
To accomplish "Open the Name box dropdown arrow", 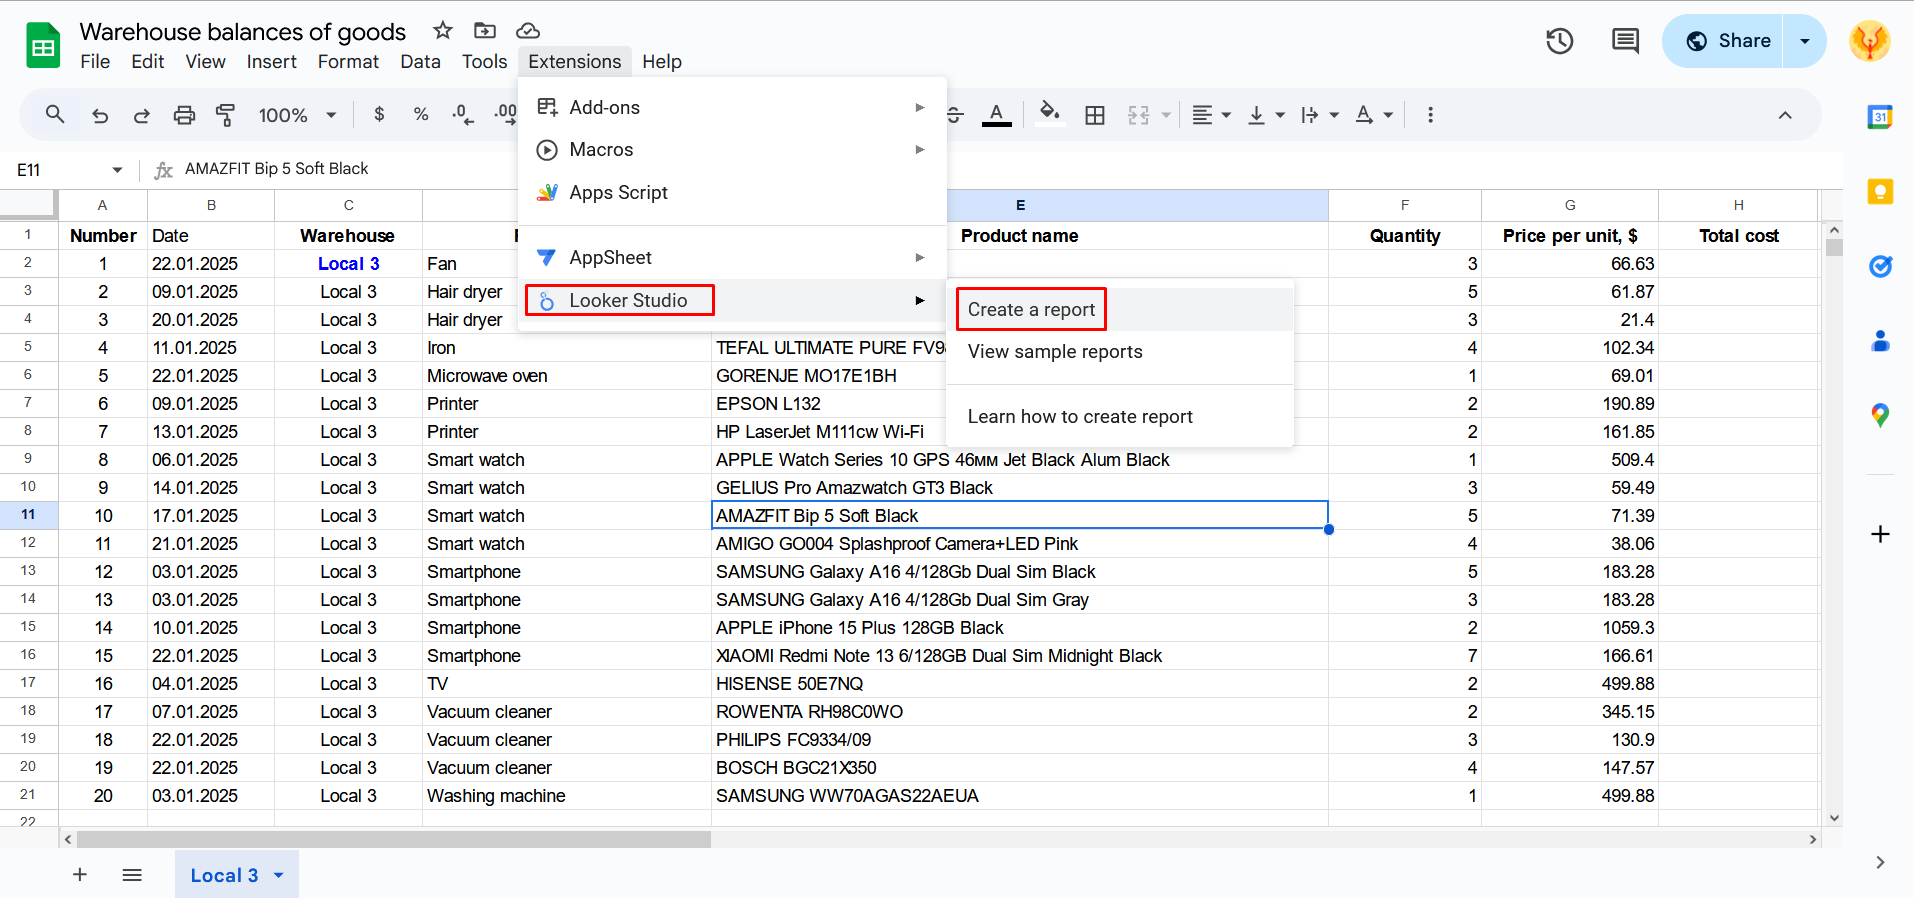I will pyautogui.click(x=117, y=170).
